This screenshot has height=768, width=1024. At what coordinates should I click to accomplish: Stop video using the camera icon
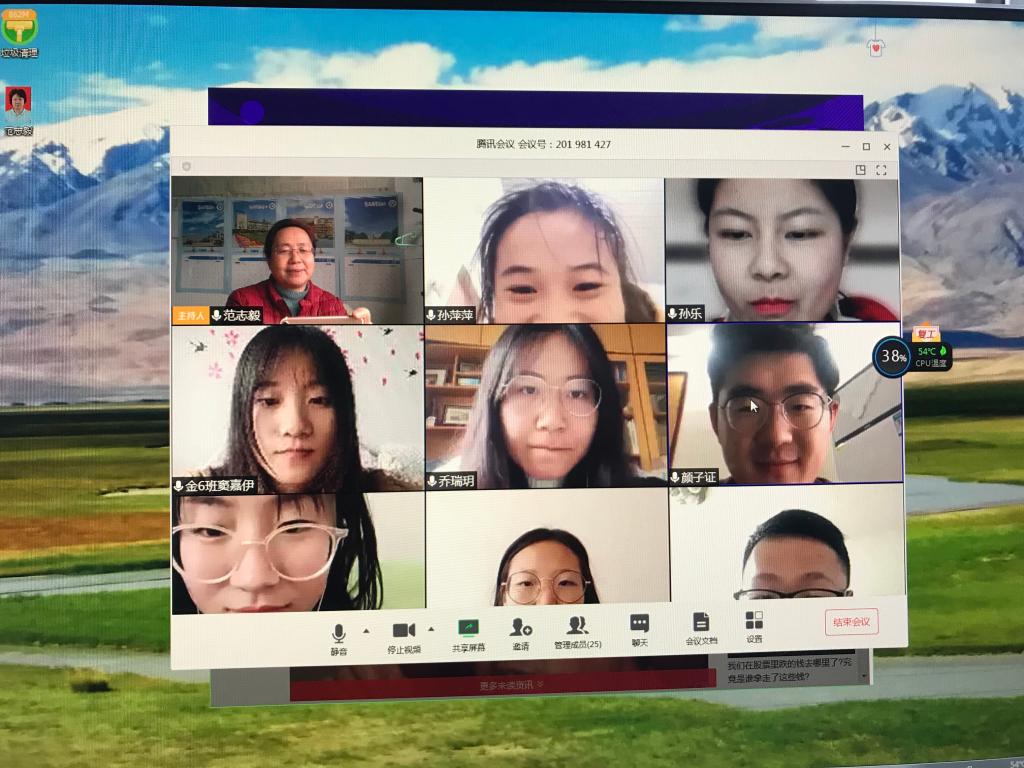click(403, 630)
